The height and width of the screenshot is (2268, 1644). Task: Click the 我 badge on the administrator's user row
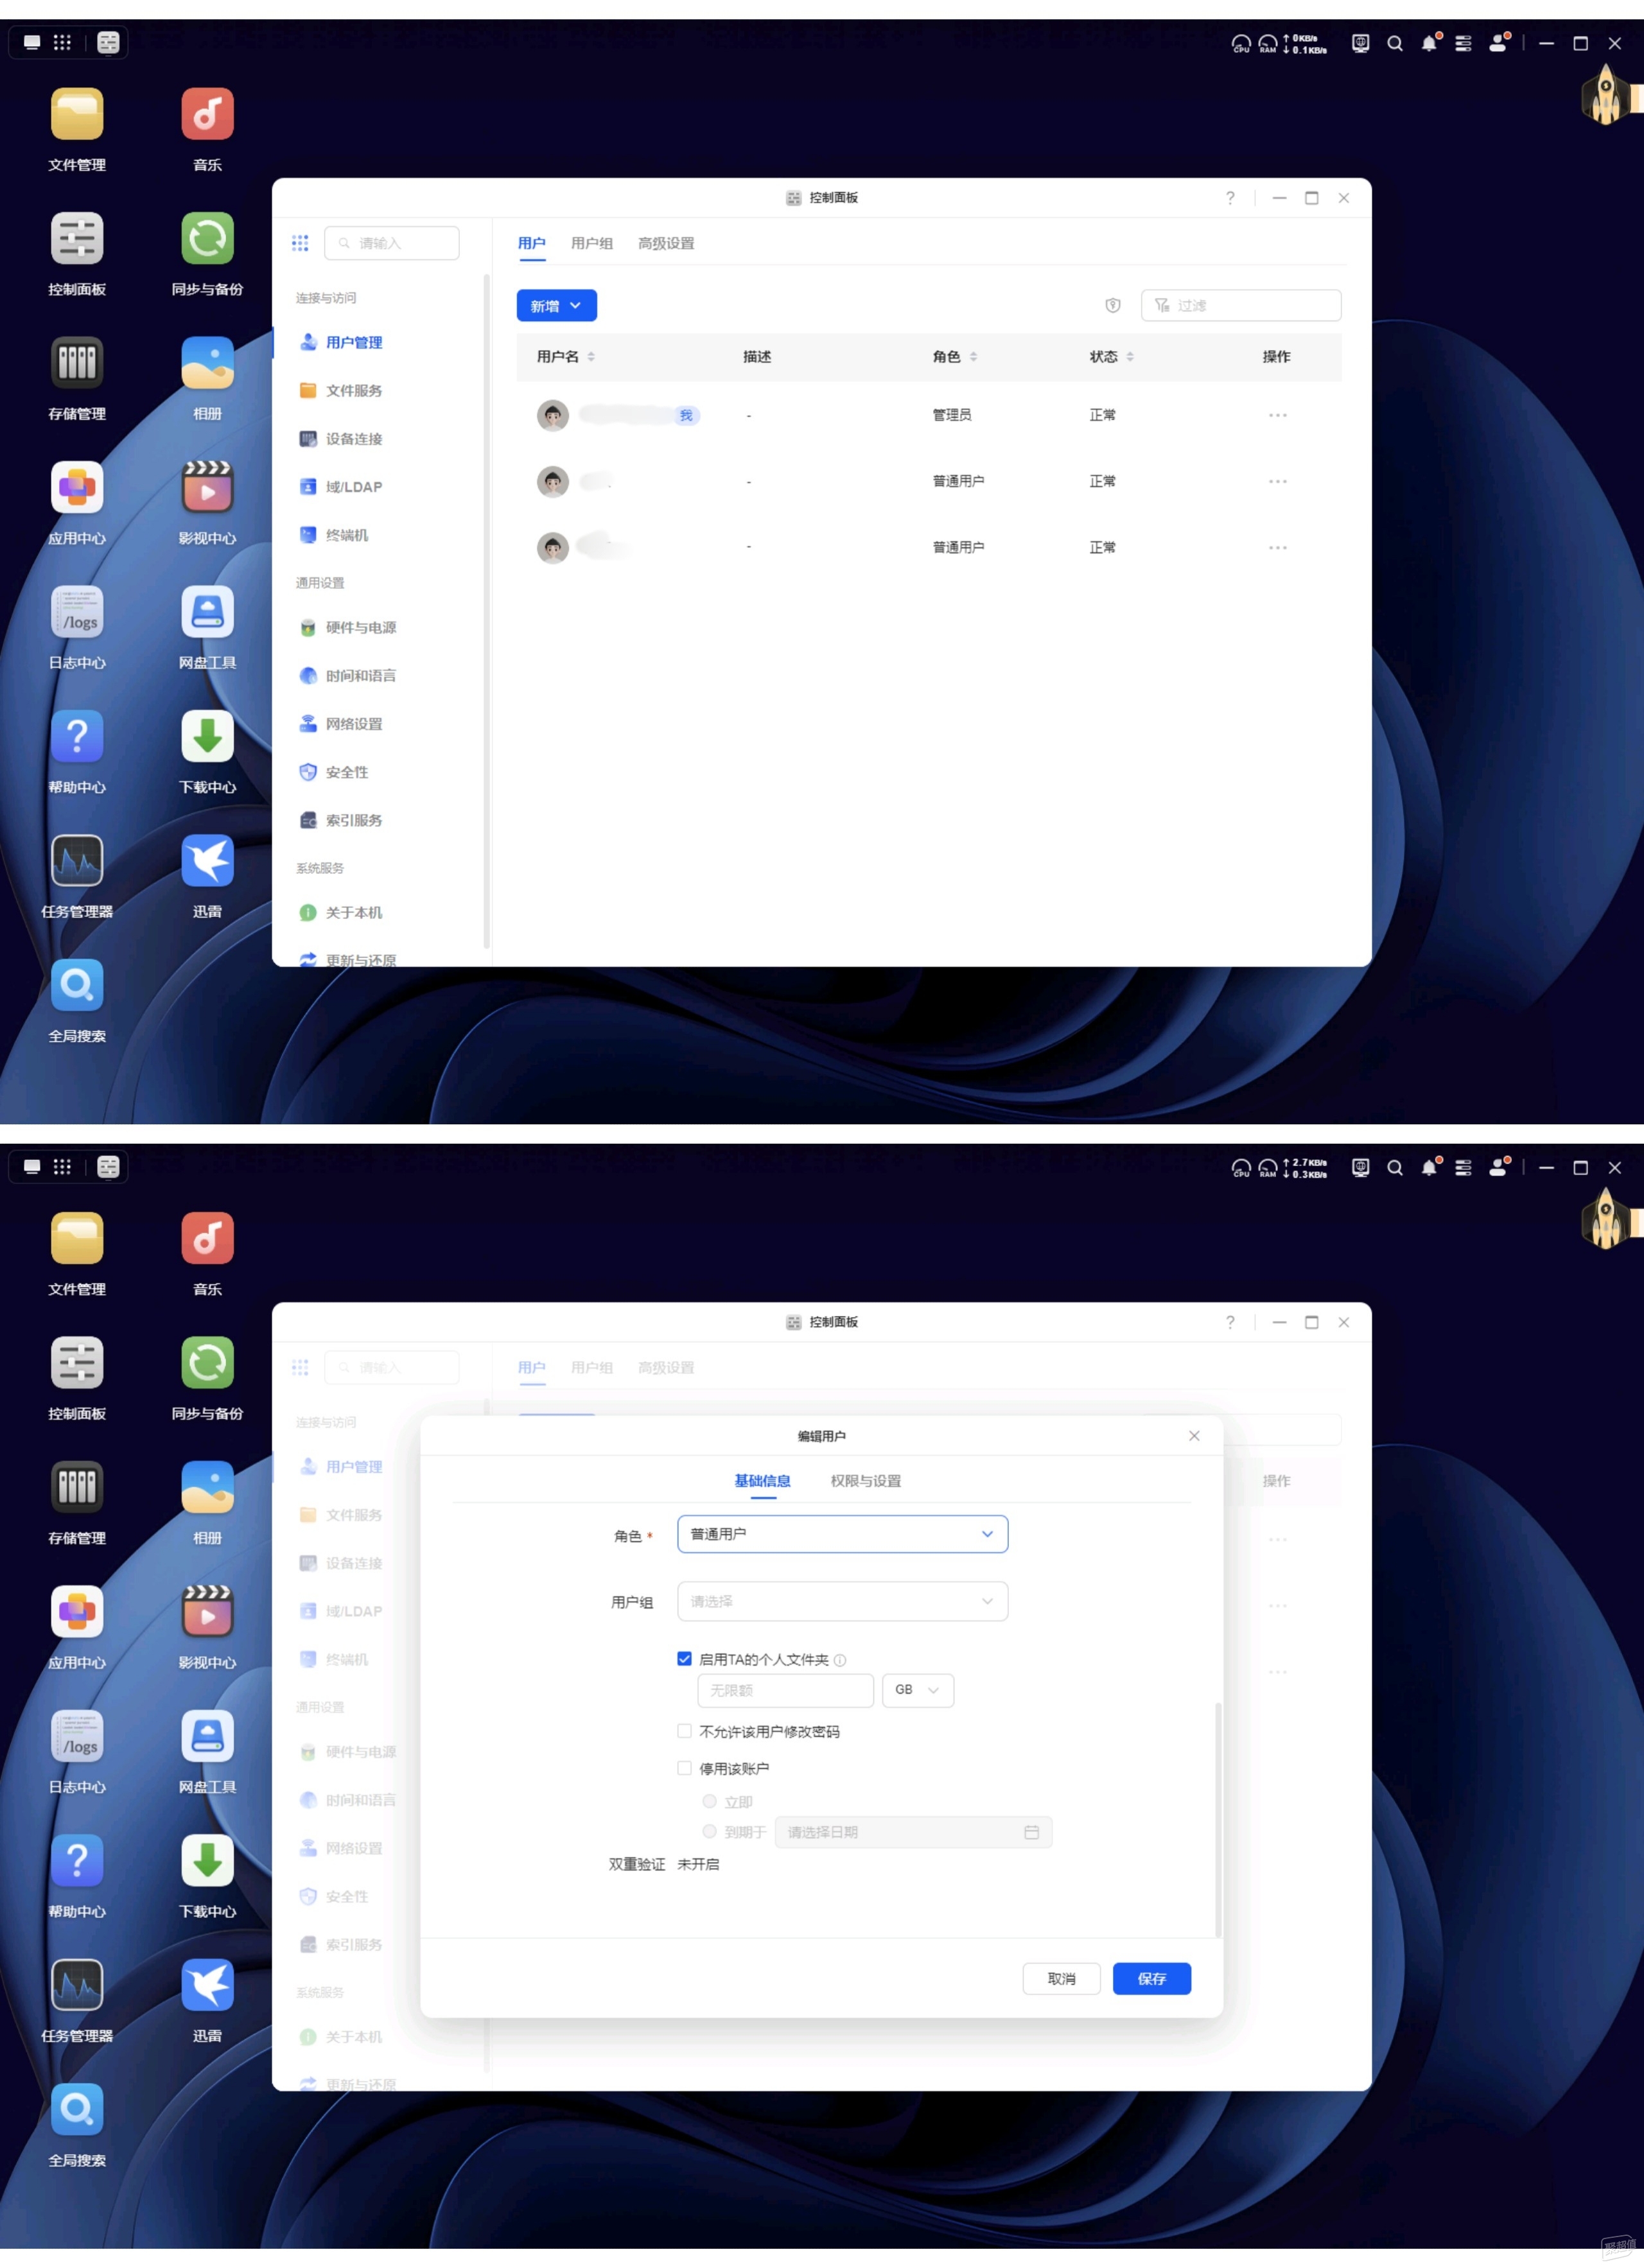686,415
